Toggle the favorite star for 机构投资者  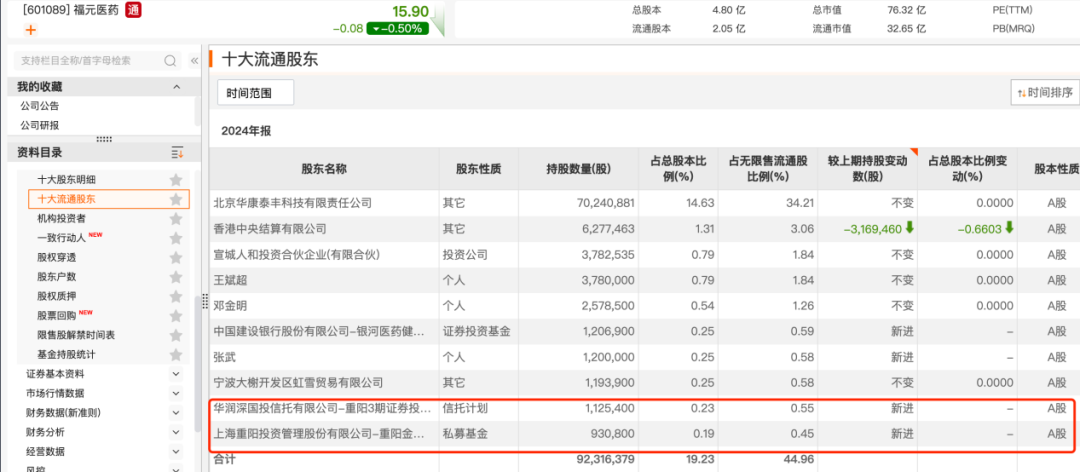click(x=176, y=218)
